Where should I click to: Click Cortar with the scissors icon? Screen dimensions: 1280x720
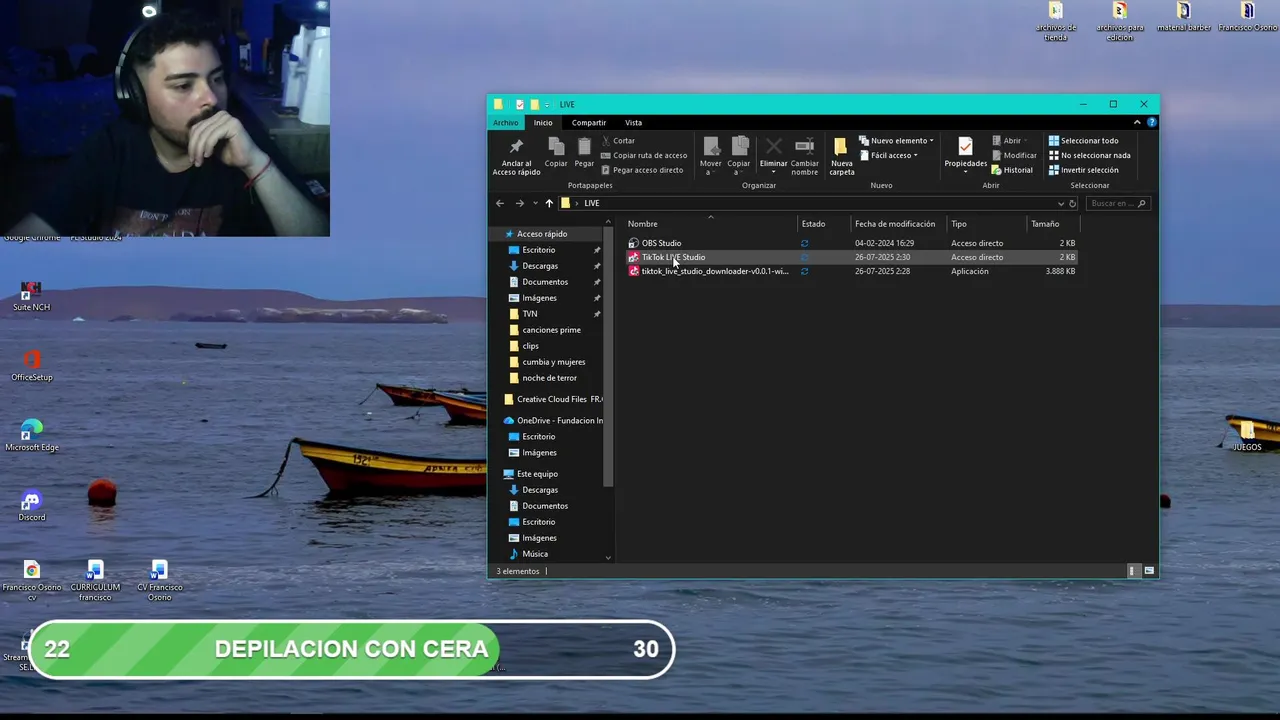coord(618,141)
